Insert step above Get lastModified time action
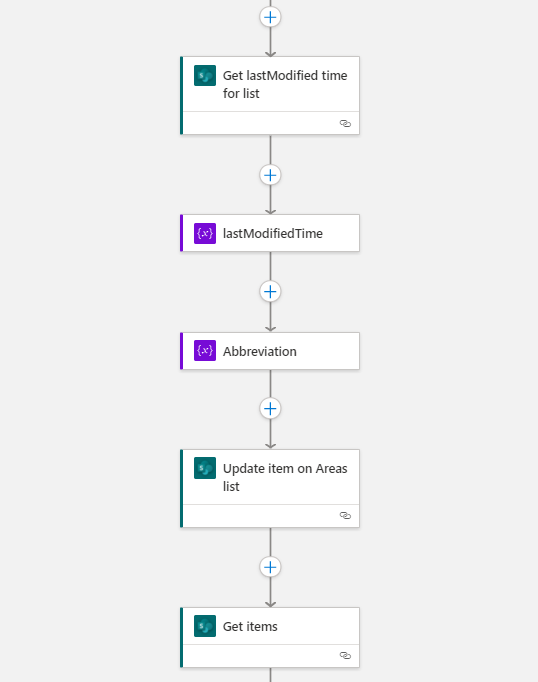Screen dimensions: 538x682 270,17
